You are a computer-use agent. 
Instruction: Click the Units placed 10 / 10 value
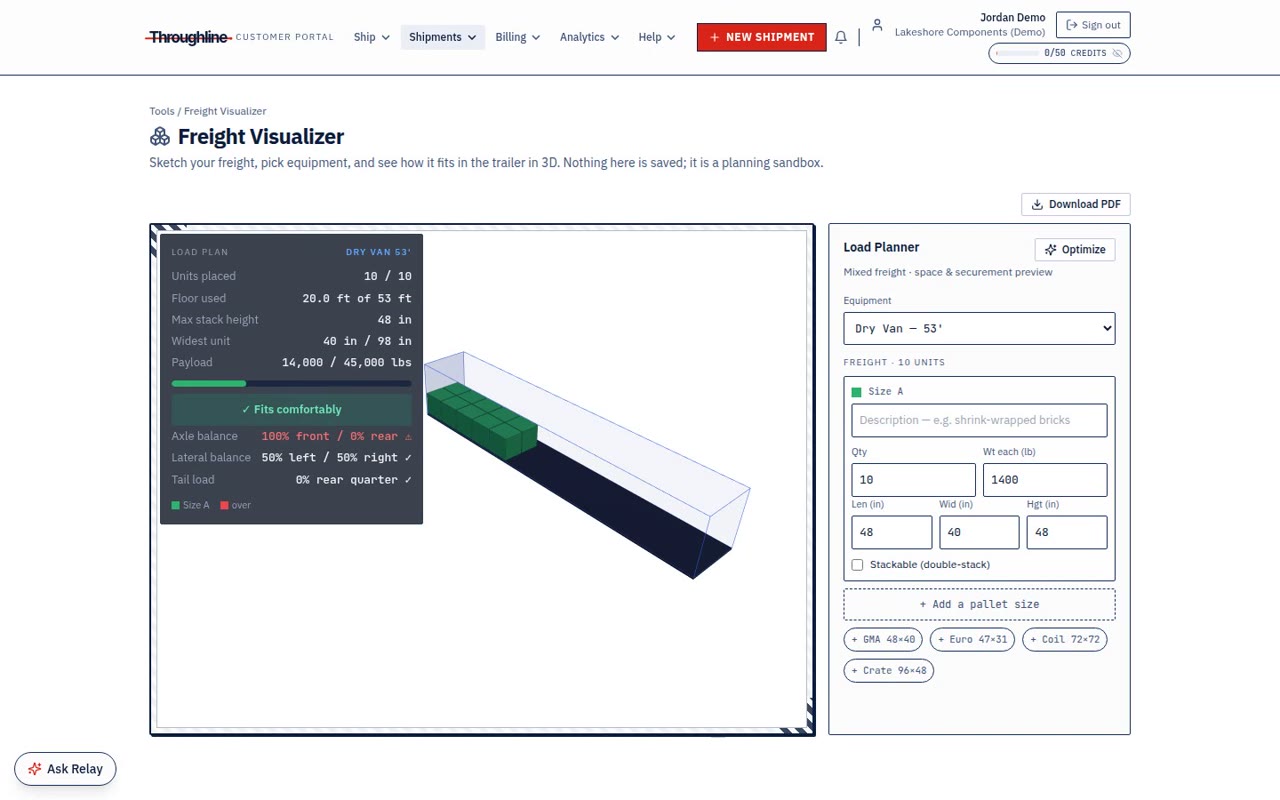(x=387, y=276)
